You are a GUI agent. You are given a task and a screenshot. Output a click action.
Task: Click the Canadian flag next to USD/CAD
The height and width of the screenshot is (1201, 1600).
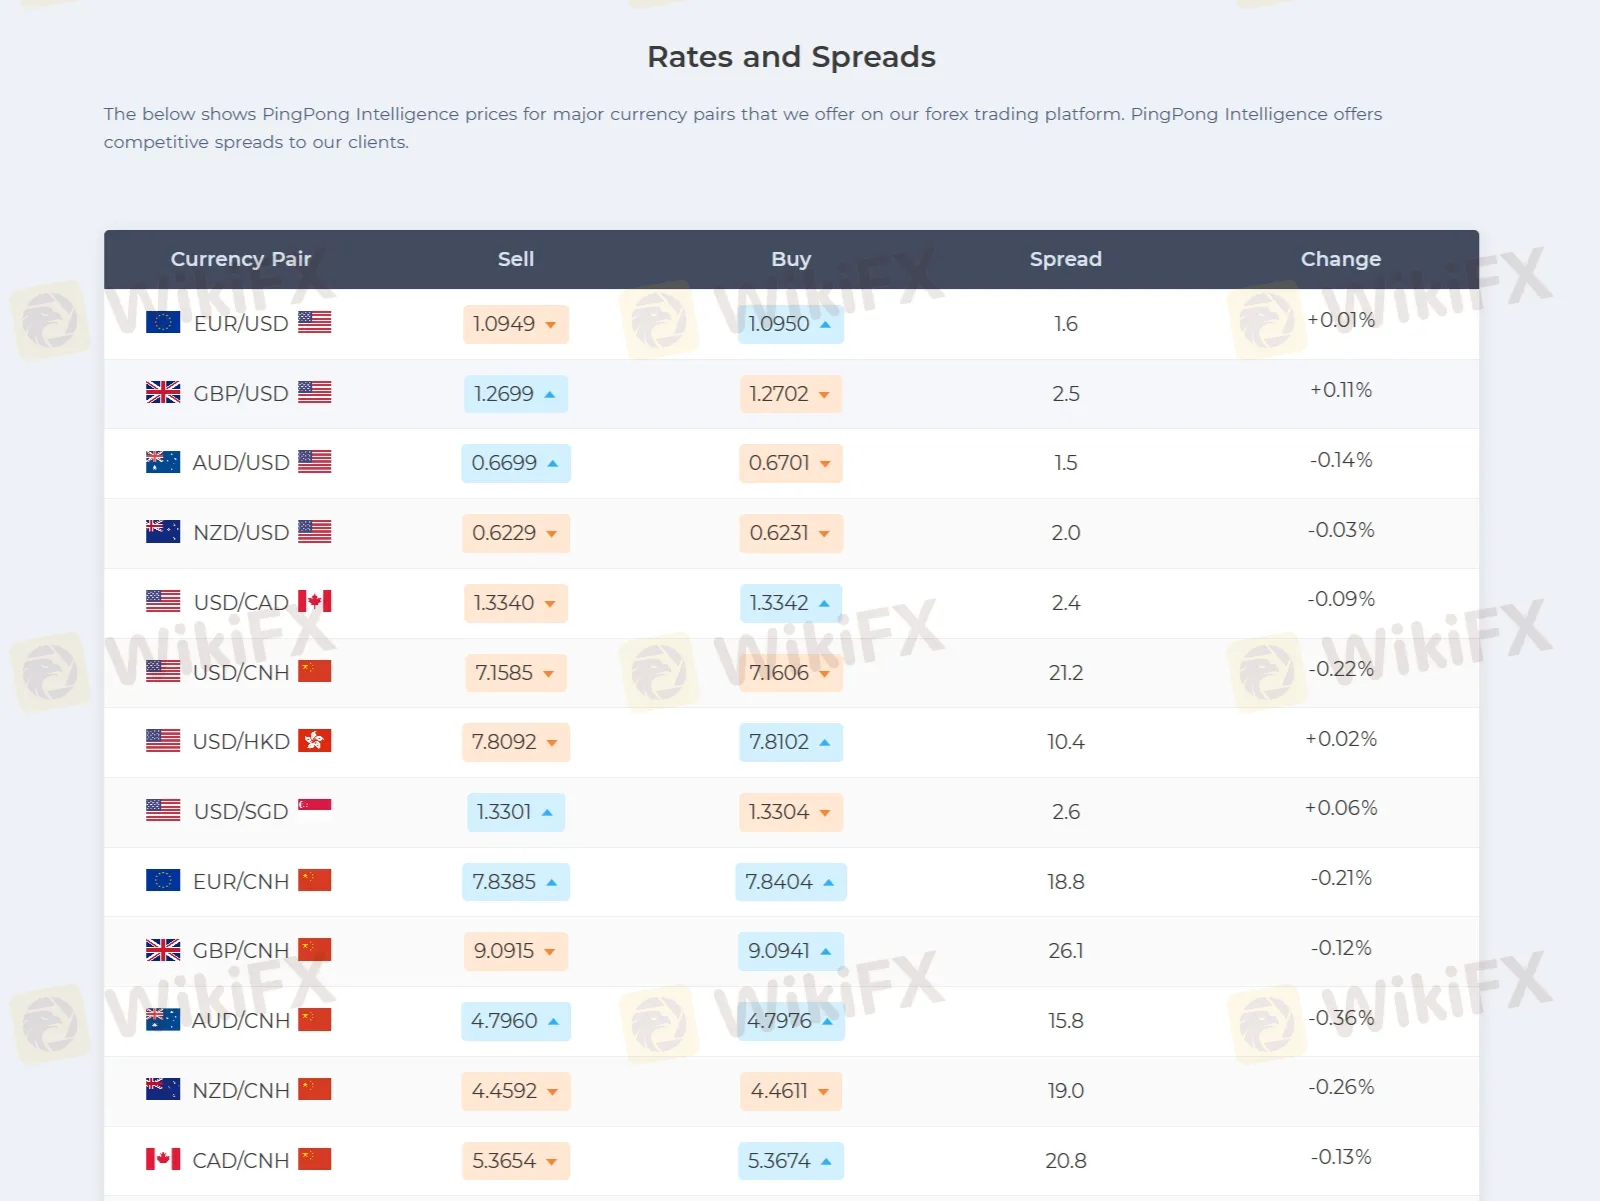[314, 601]
